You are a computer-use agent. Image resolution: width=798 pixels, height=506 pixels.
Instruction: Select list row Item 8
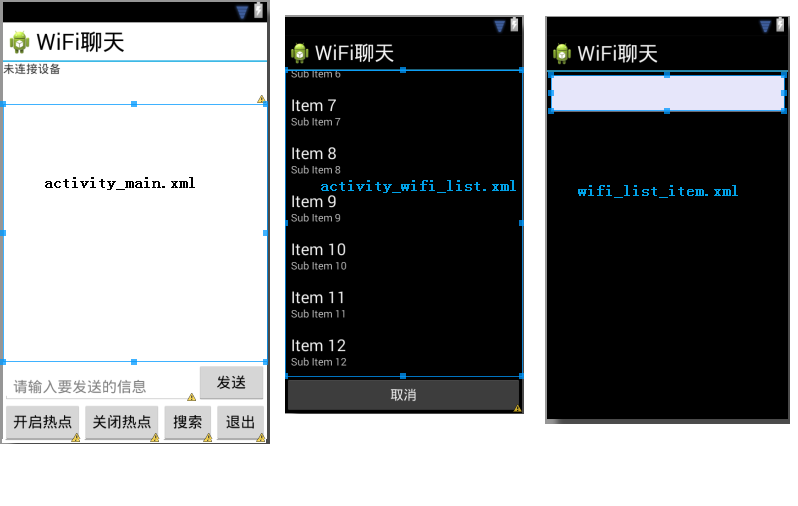coord(404,161)
